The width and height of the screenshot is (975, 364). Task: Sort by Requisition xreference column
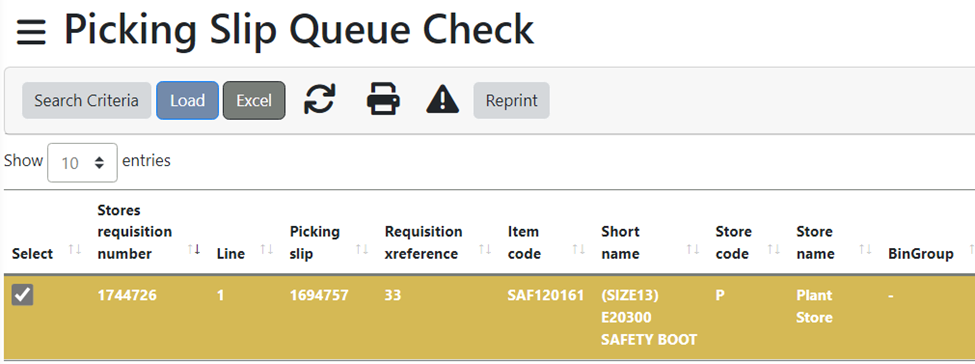coord(485,250)
